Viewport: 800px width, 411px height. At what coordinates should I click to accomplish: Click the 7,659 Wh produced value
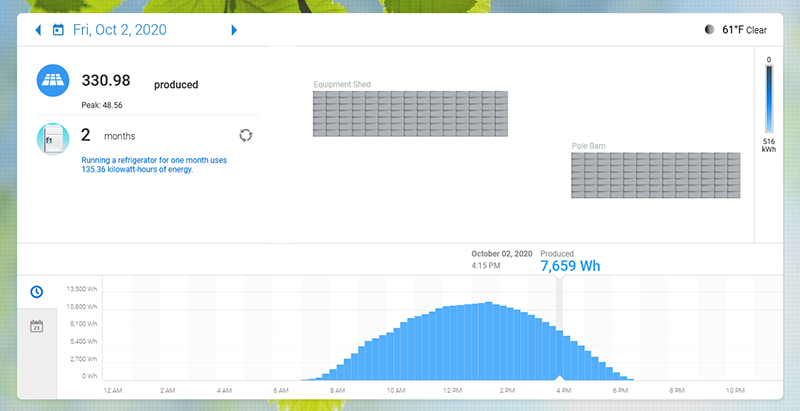[x=571, y=267]
